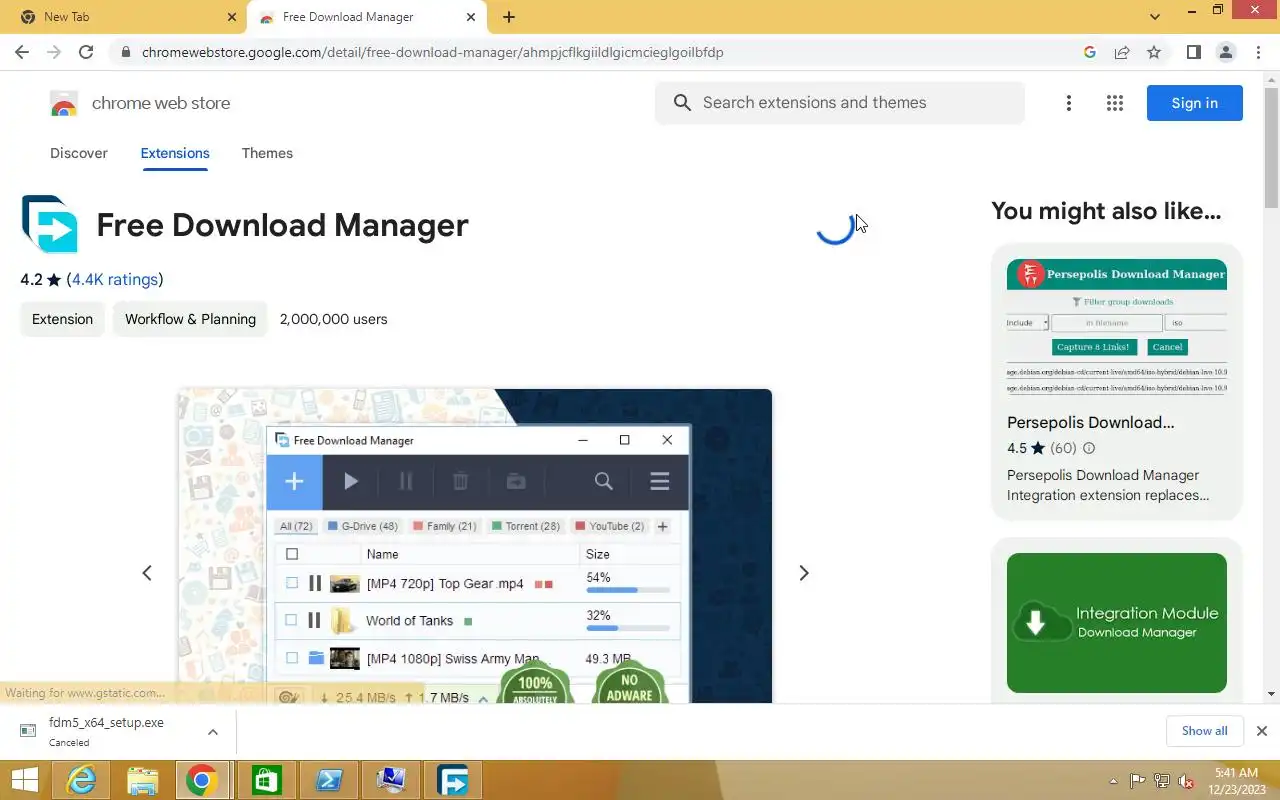
Task: Click the scrollbar down arrow
Action: click(1272, 694)
